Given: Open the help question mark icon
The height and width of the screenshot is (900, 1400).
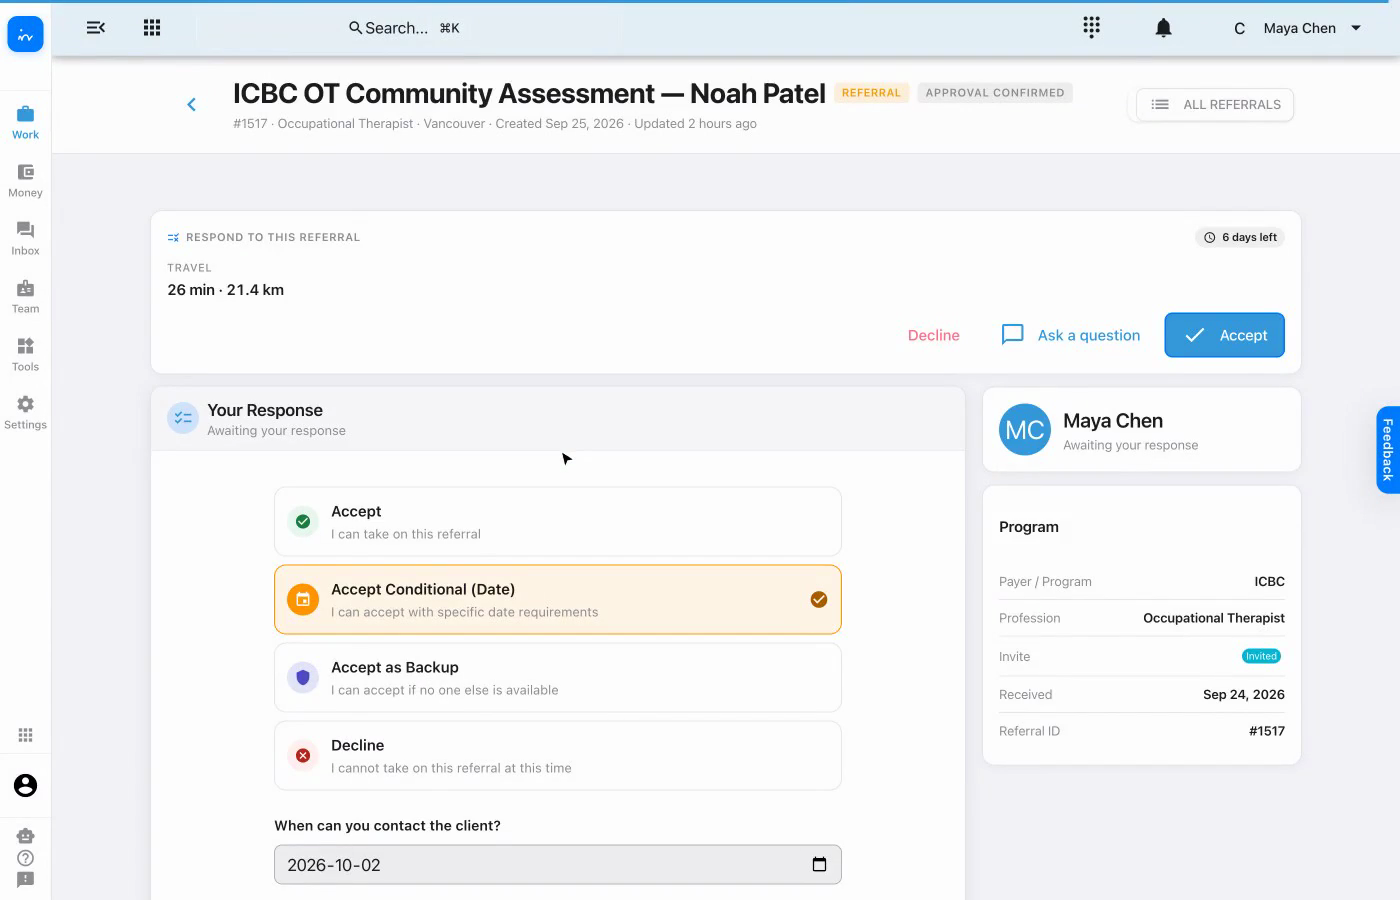Looking at the screenshot, I should tap(26, 858).
